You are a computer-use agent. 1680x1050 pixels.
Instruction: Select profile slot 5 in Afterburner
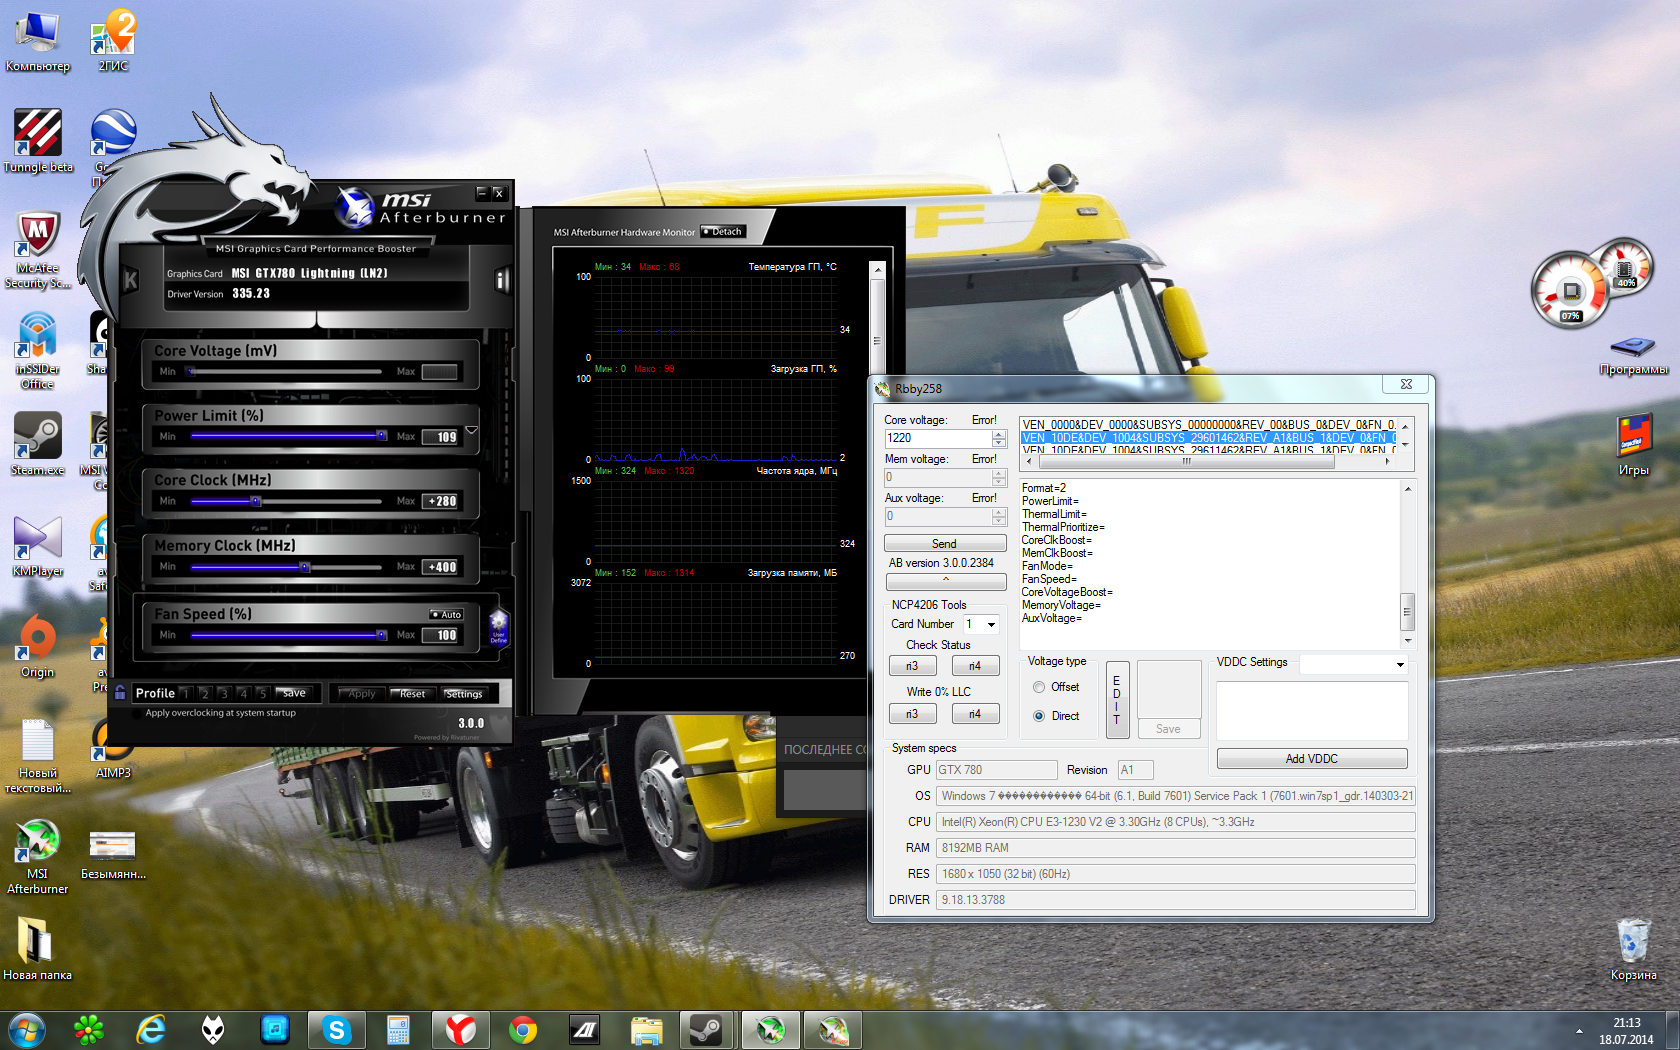click(x=262, y=693)
